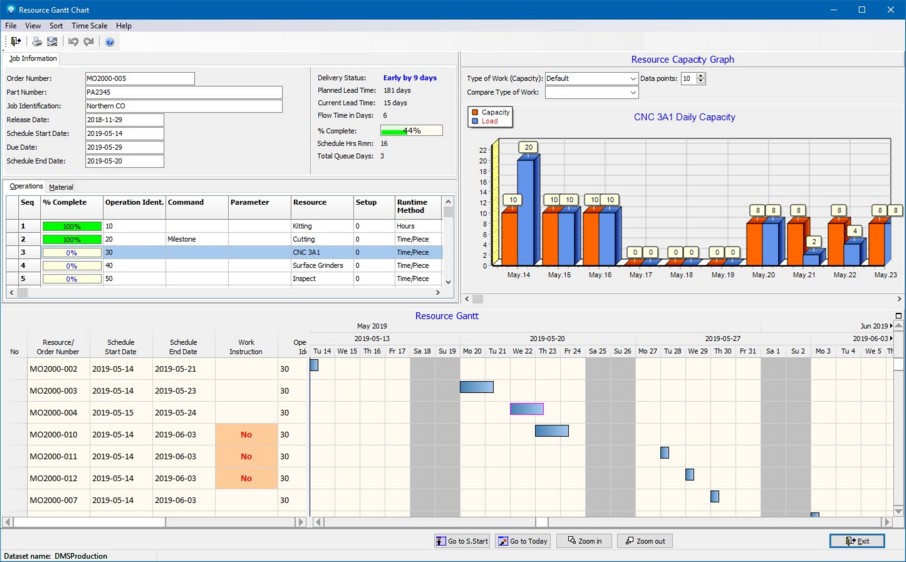Open the Time Scale menu

[89, 26]
